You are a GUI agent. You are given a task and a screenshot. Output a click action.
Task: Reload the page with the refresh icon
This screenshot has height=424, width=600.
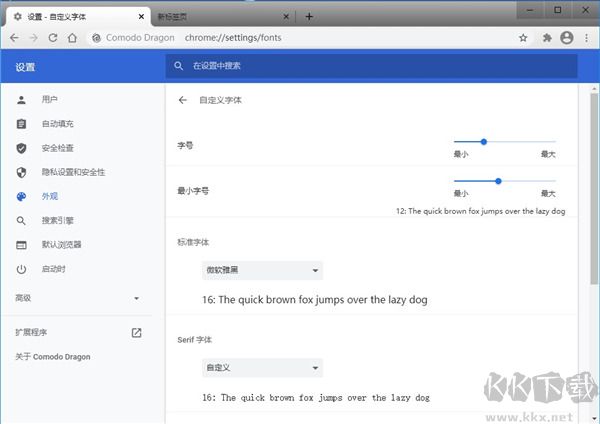pos(53,38)
